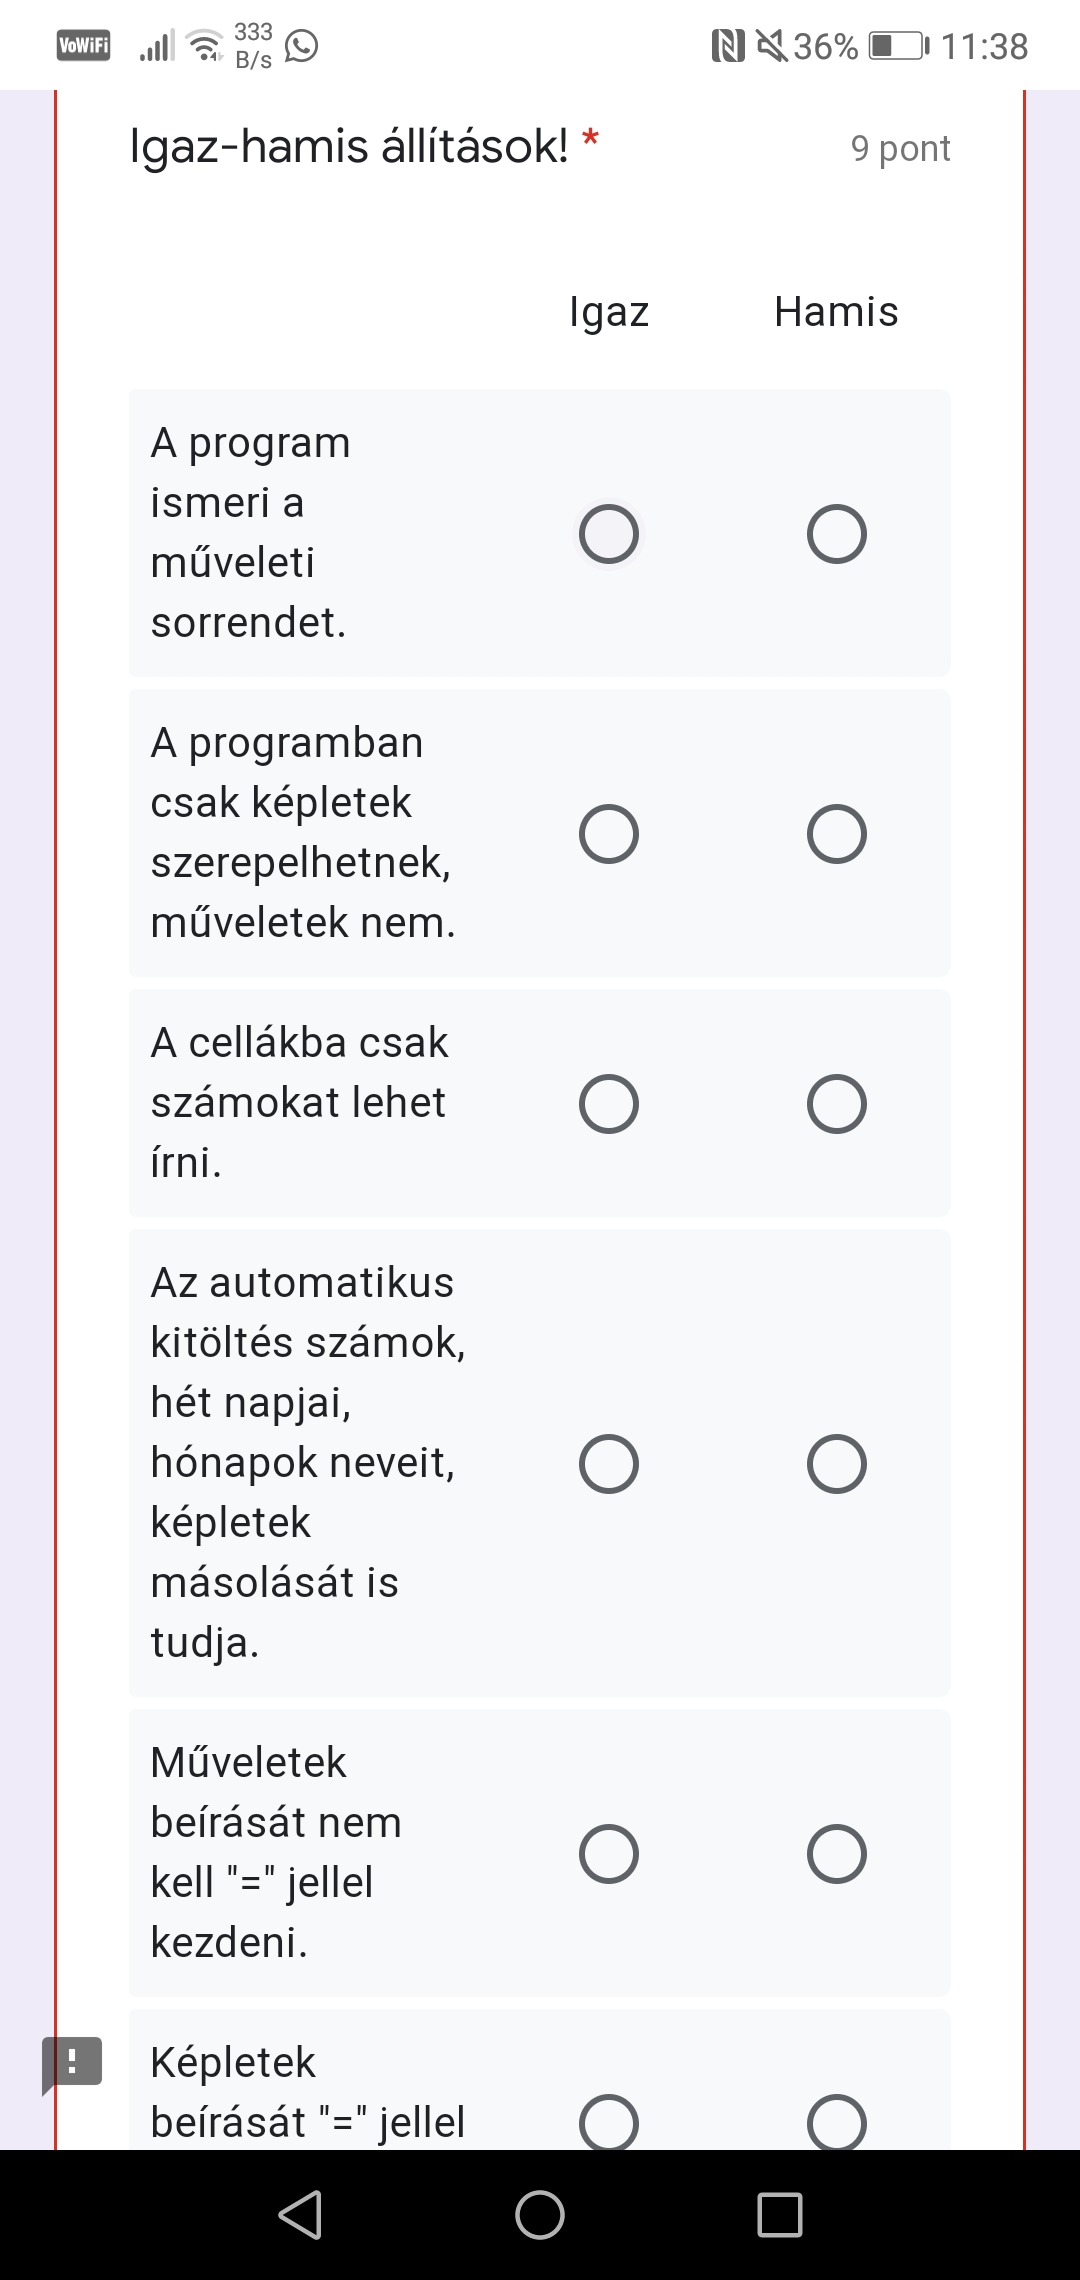This screenshot has height=2280, width=1080.
Task: Select Igaz for "Képletek beírását" statement
Action: tap(609, 2122)
